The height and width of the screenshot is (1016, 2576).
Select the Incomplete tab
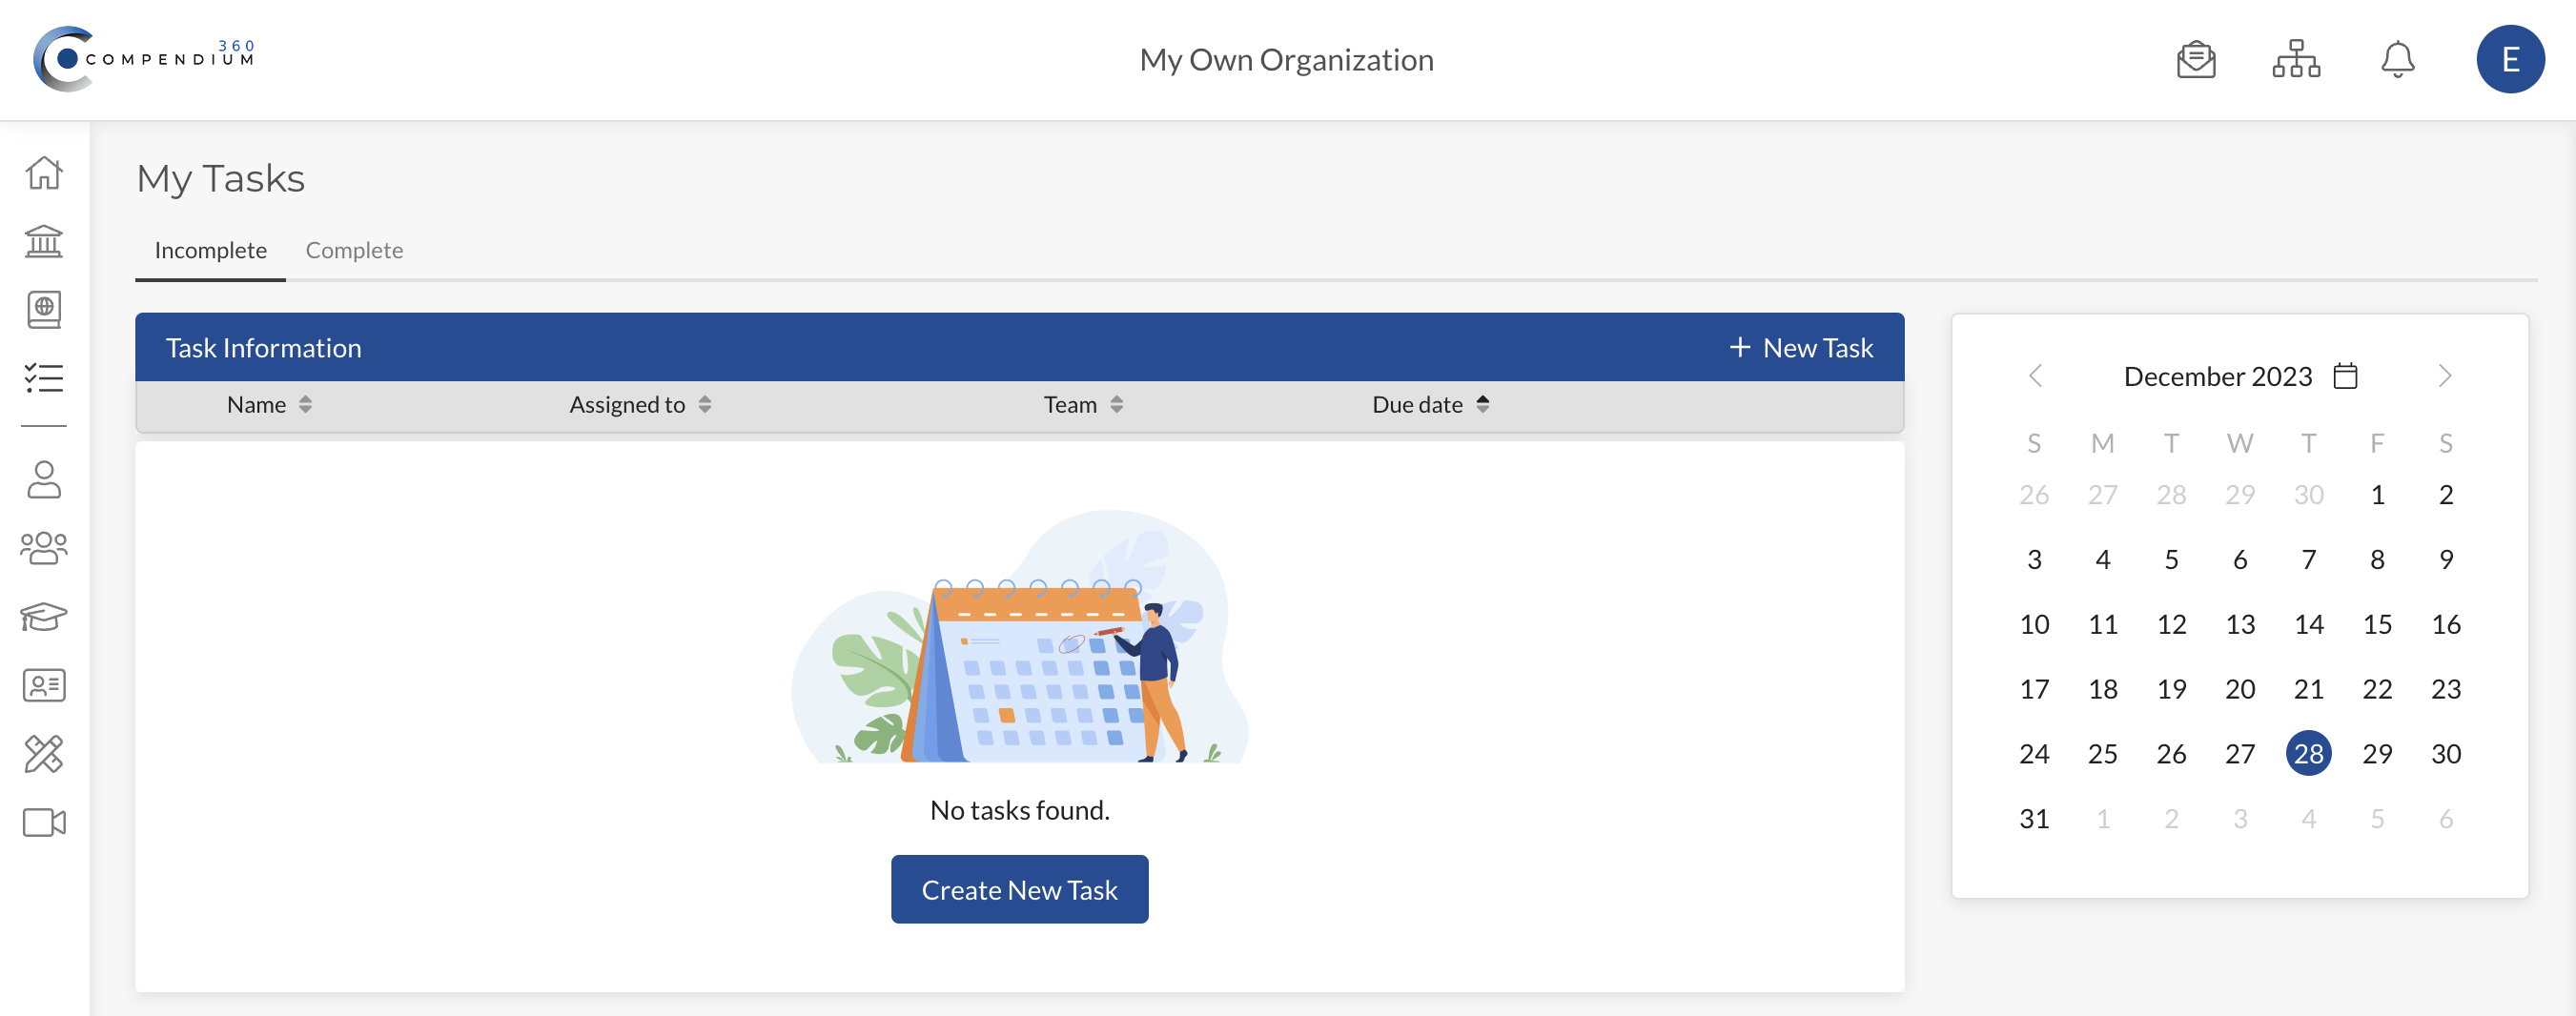point(210,251)
